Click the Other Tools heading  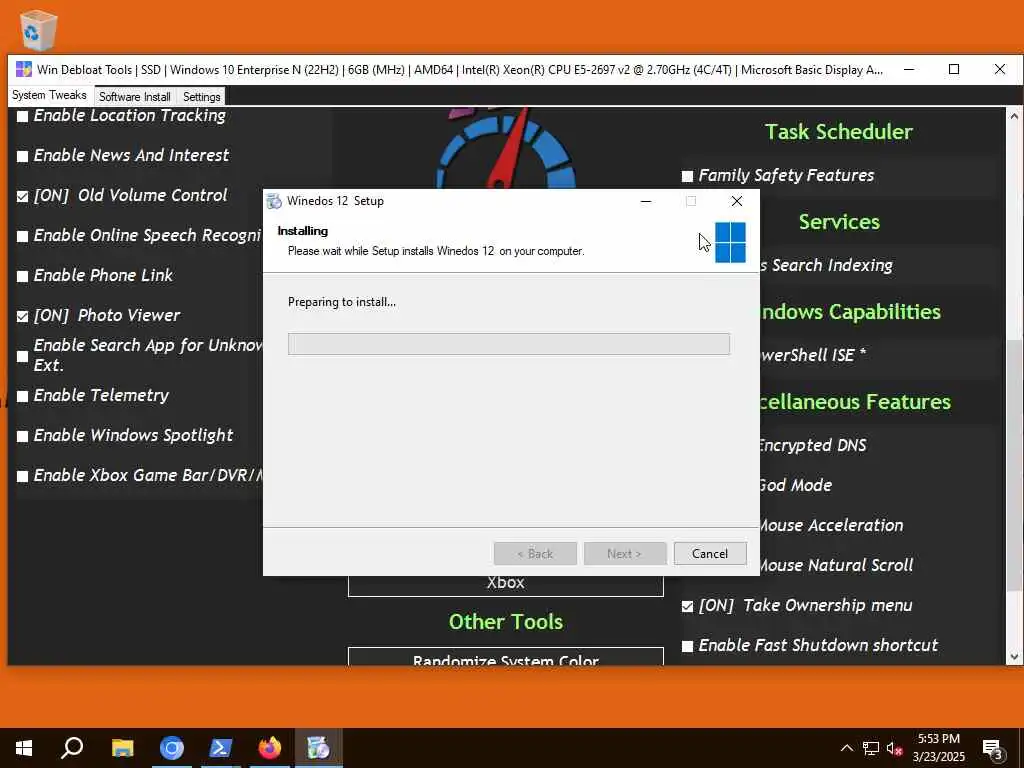point(505,622)
